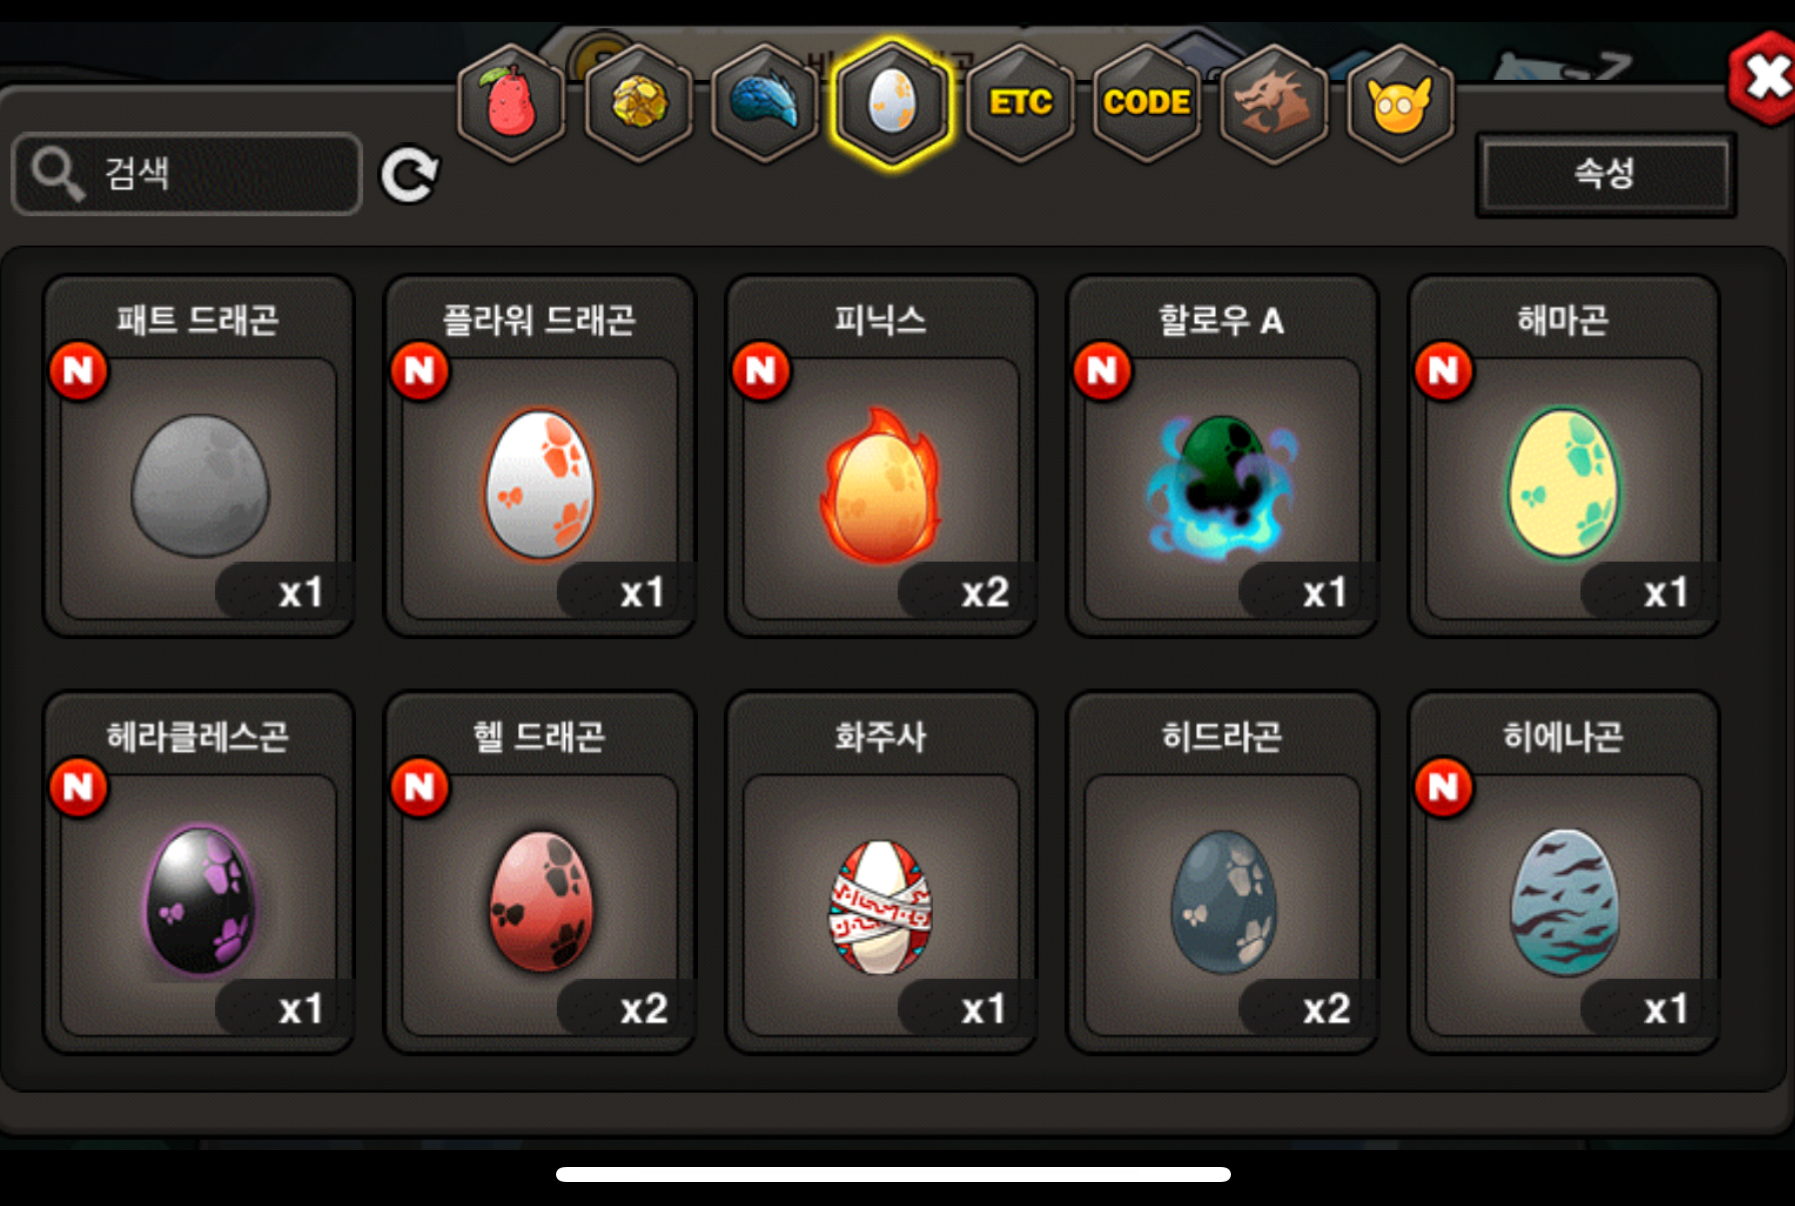Switch to the CODE tab

tap(1146, 104)
